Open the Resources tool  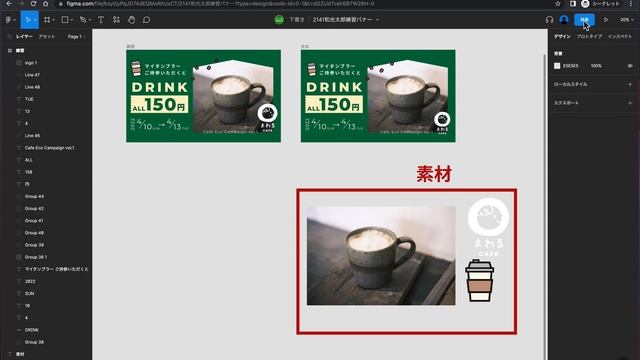tap(116, 20)
